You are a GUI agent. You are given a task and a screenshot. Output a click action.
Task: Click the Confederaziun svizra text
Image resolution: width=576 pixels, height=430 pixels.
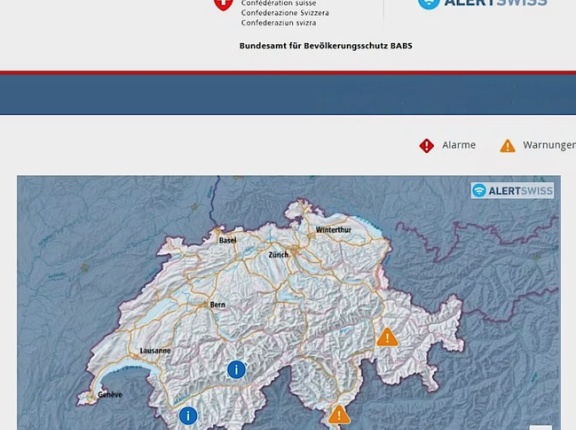278,23
